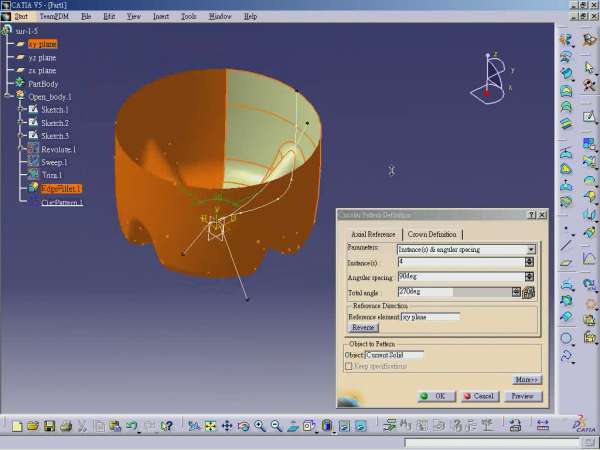Click the Print icon in bottom toolbar
Screen dimensions: 600x450
coord(65,426)
